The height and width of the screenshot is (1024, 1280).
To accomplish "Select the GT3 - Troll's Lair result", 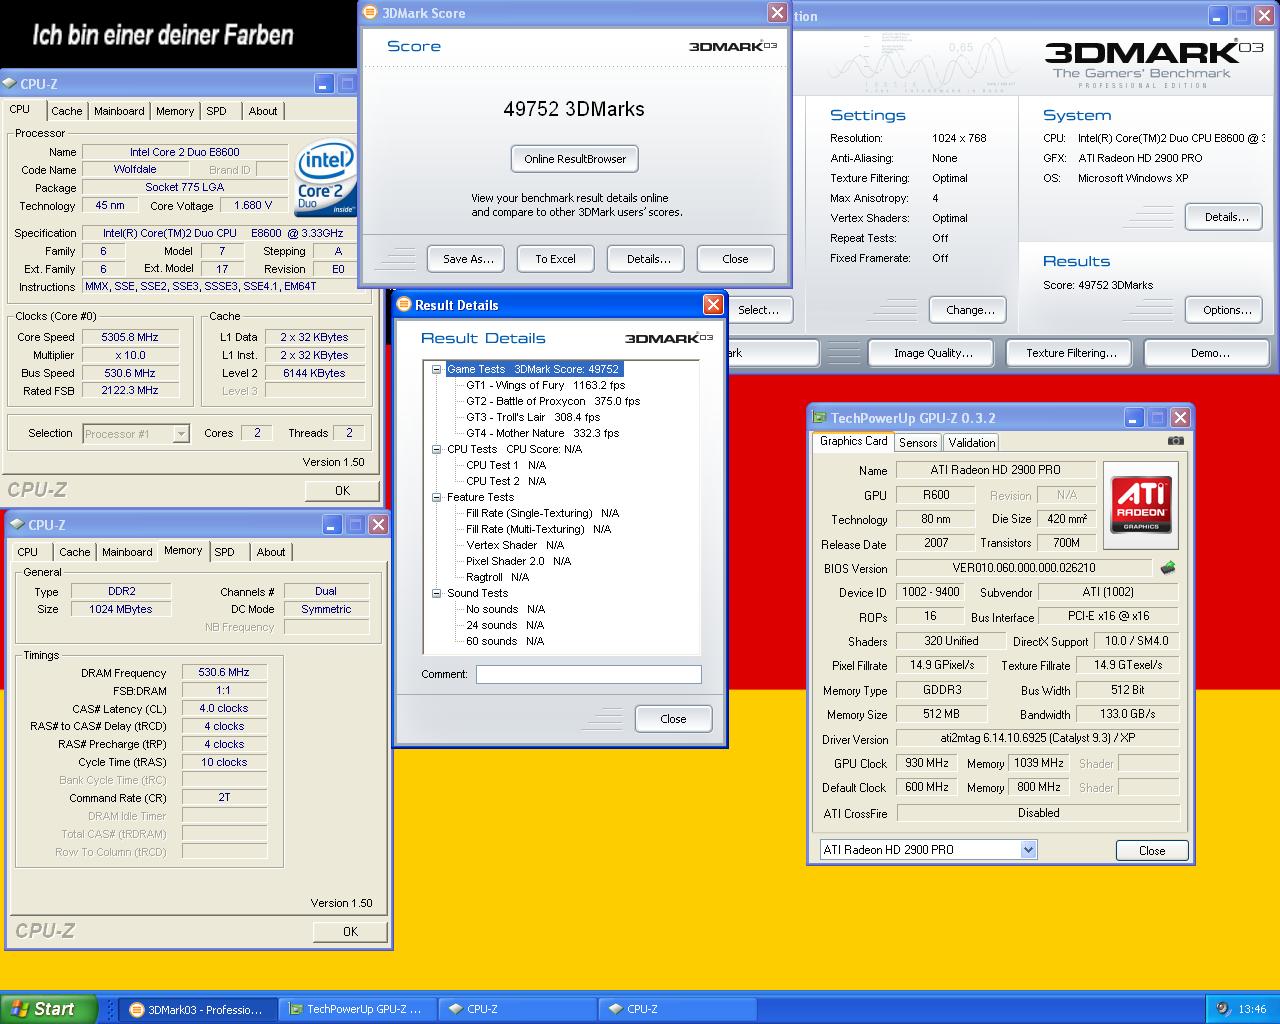I will coord(533,417).
